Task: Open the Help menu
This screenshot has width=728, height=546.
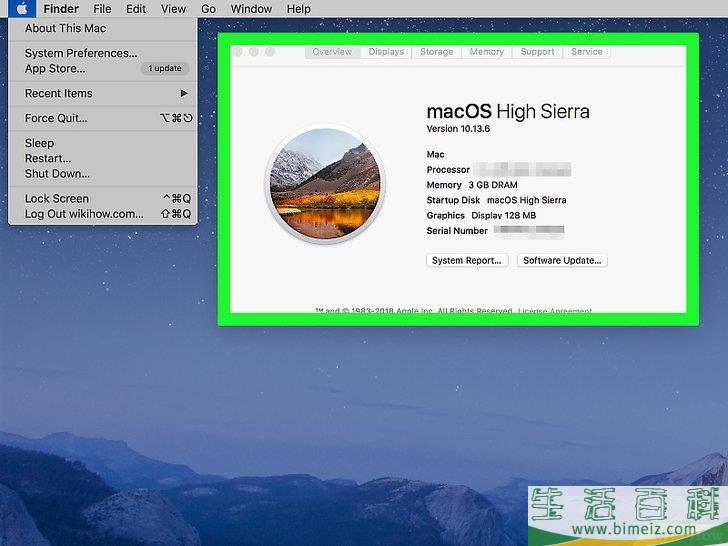Action: [299, 9]
